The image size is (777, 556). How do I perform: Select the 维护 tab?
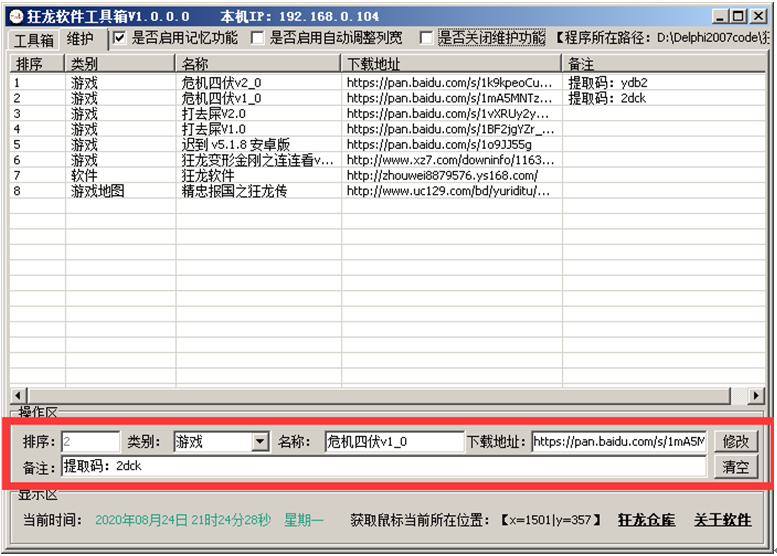click(80, 40)
